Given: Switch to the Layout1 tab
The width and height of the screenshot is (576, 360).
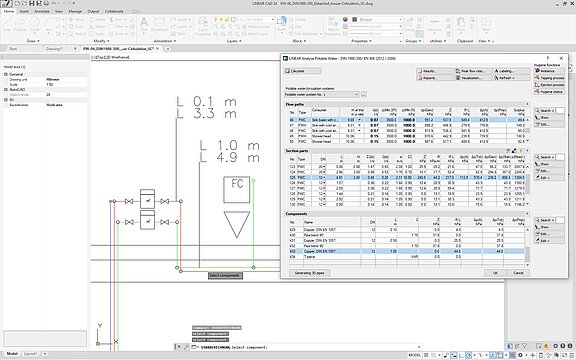Looking at the screenshot, I should tap(30, 354).
